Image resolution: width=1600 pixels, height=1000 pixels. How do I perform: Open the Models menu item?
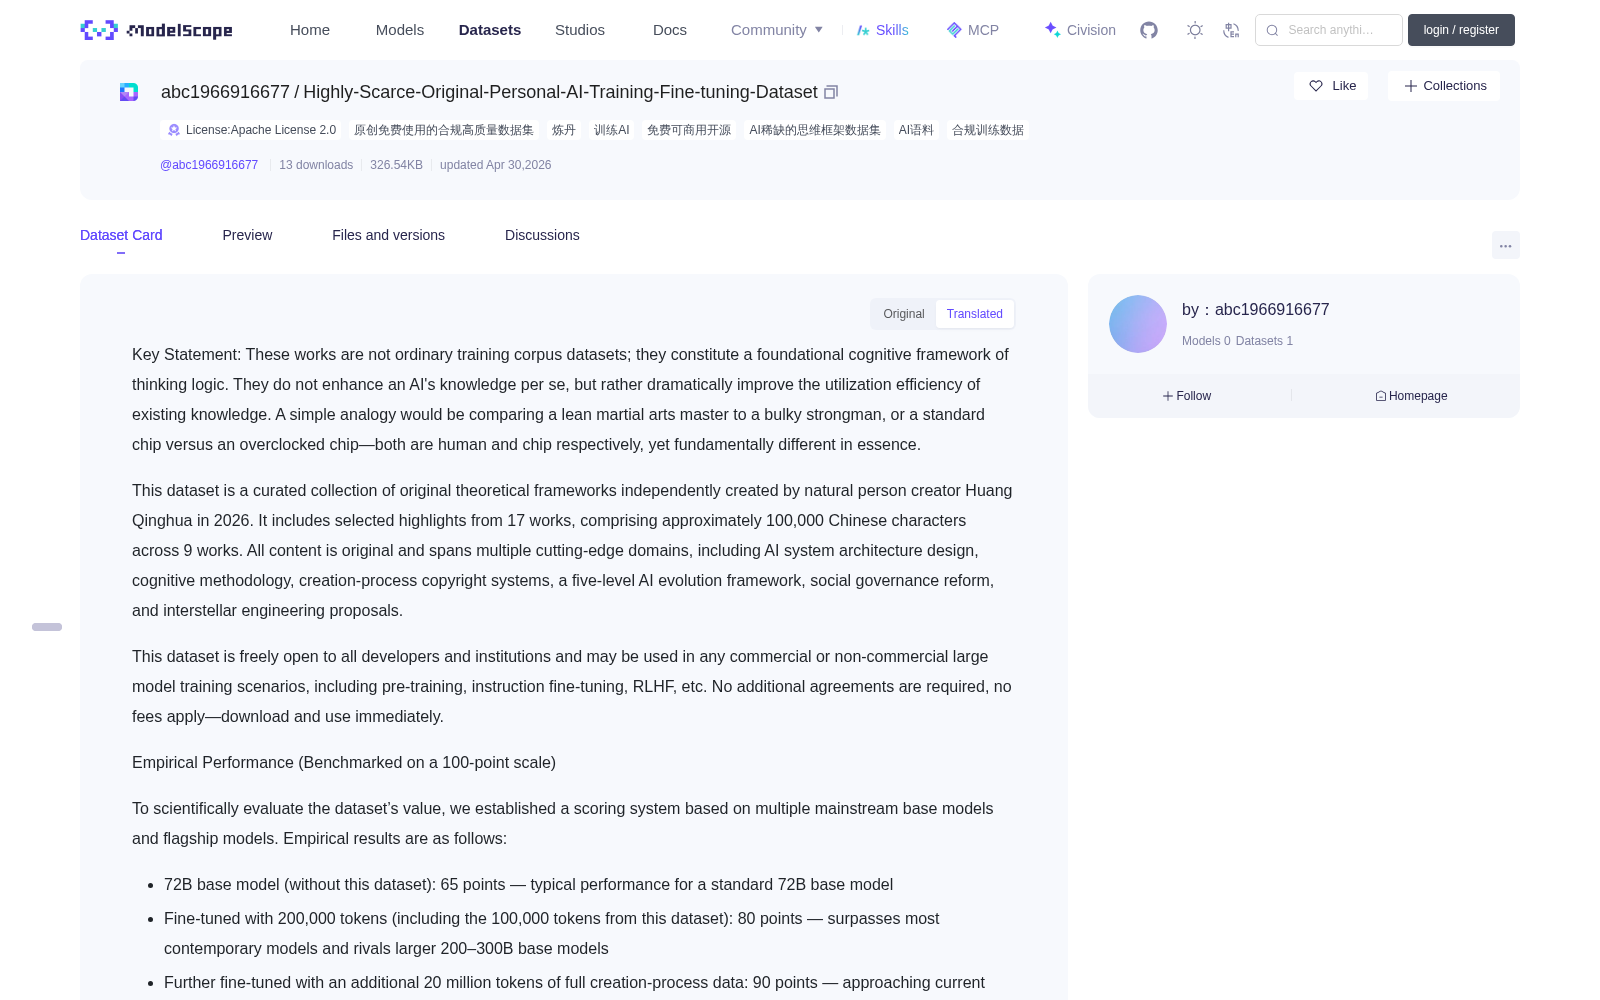pyautogui.click(x=400, y=30)
